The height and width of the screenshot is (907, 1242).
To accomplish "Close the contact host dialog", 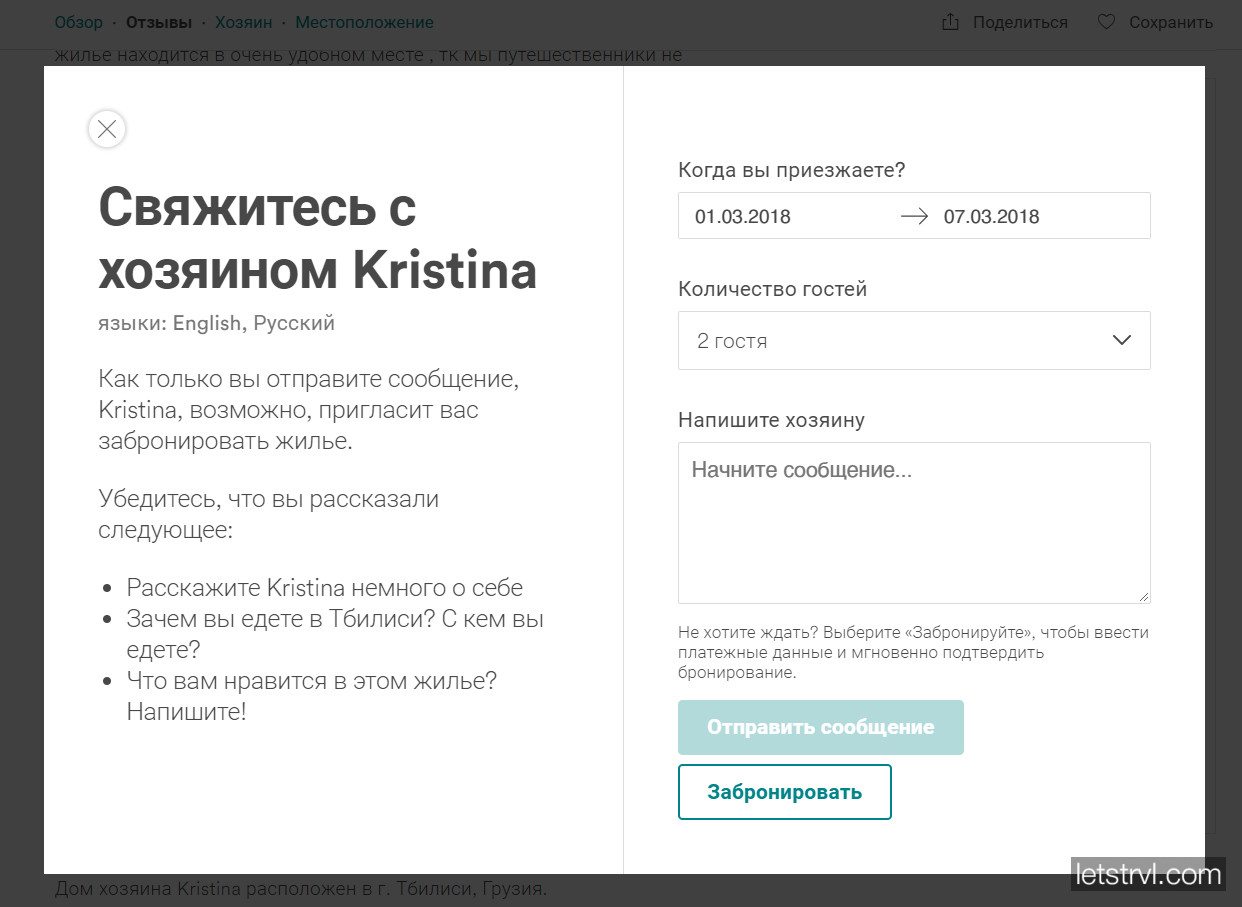I will coord(107,129).
